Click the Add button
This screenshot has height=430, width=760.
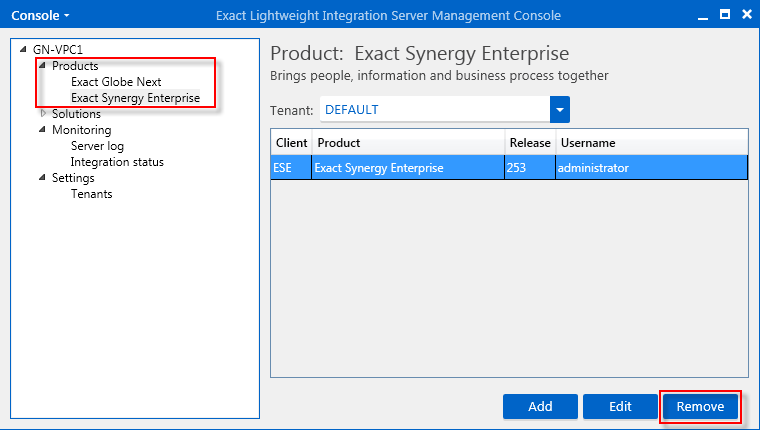click(x=540, y=406)
